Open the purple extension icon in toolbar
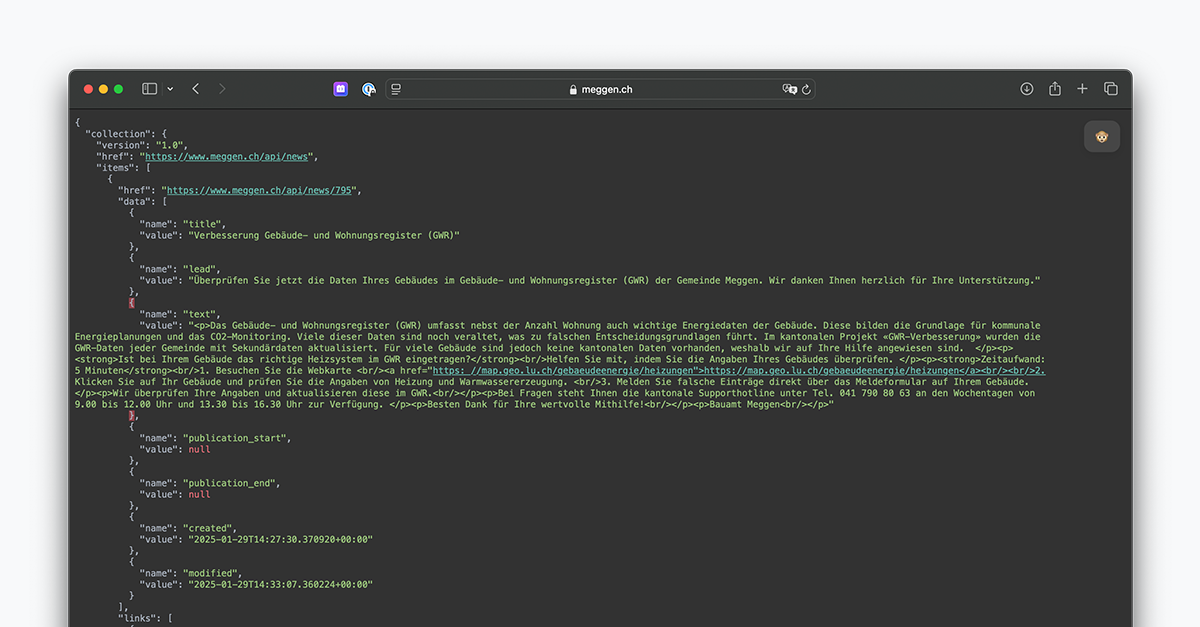The width and height of the screenshot is (1200, 627). [x=341, y=89]
